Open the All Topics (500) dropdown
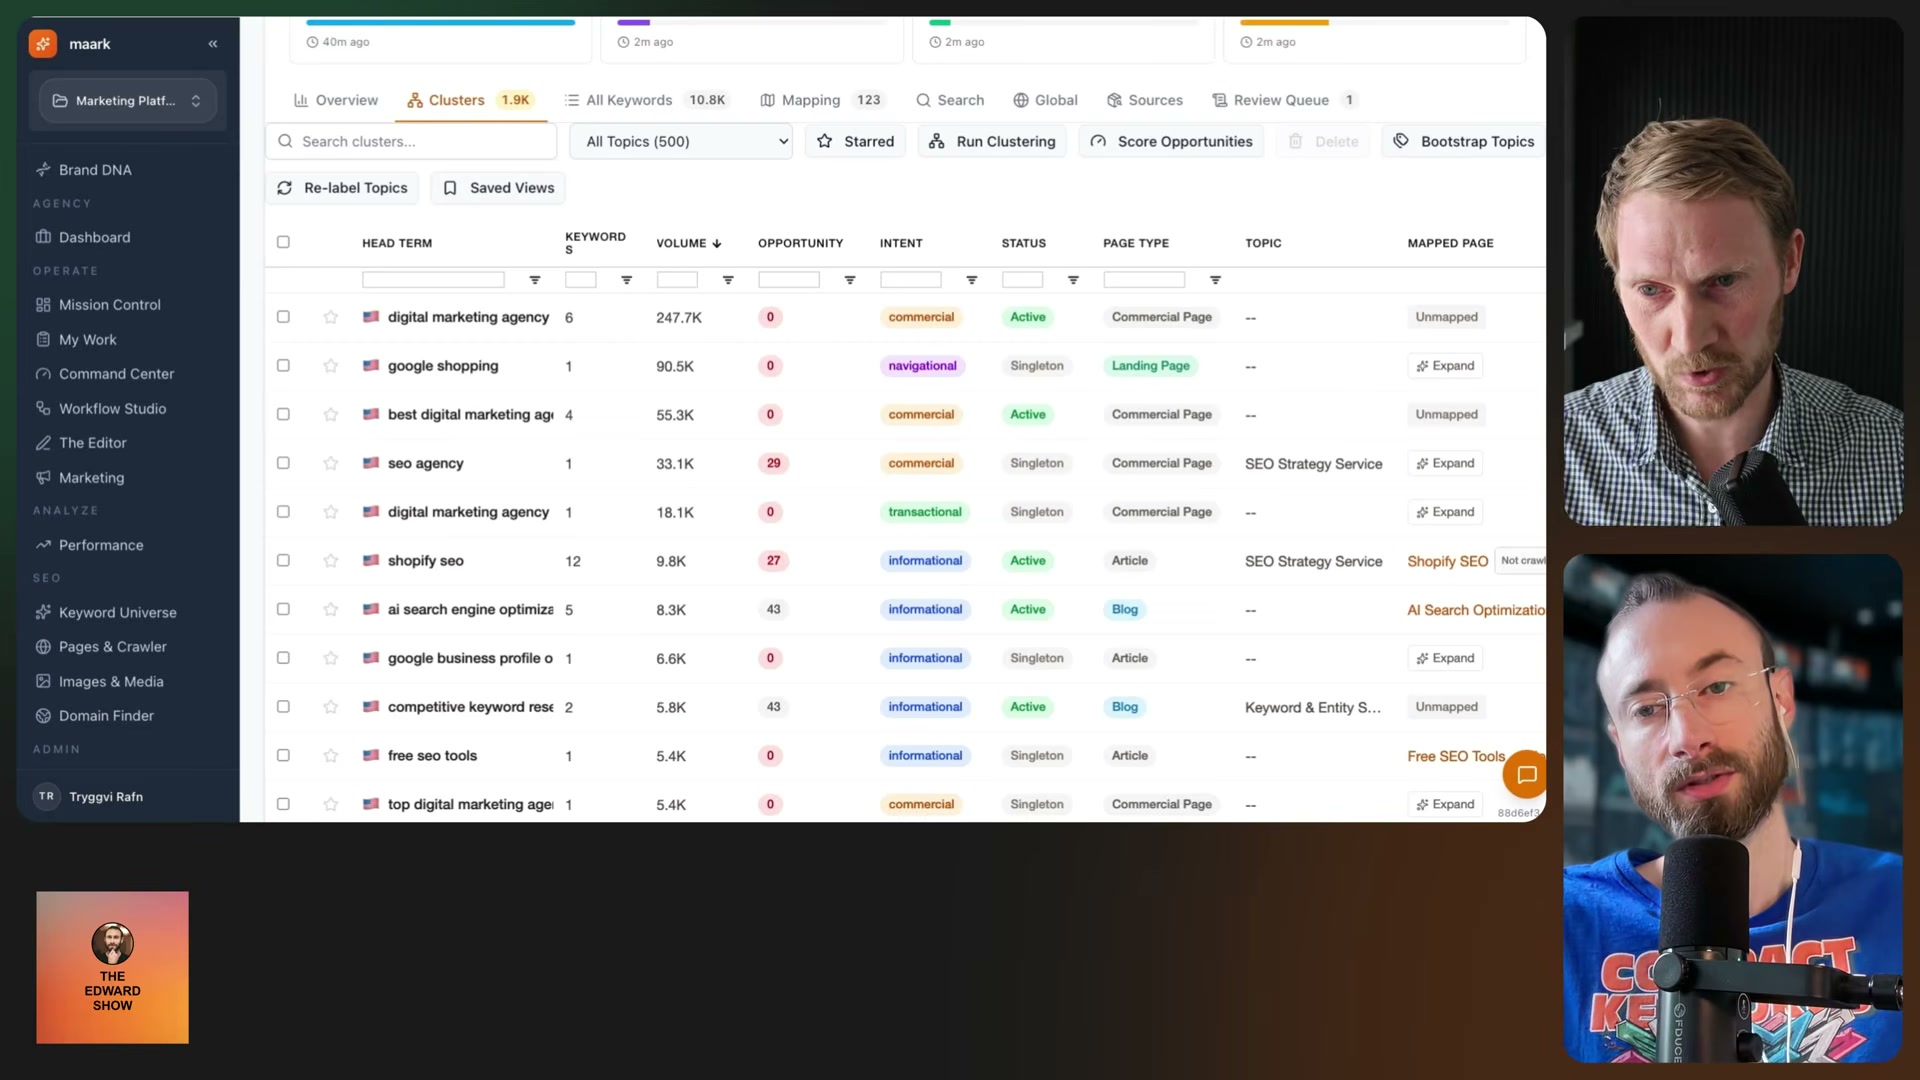Image resolution: width=1920 pixels, height=1080 pixels. tap(681, 142)
